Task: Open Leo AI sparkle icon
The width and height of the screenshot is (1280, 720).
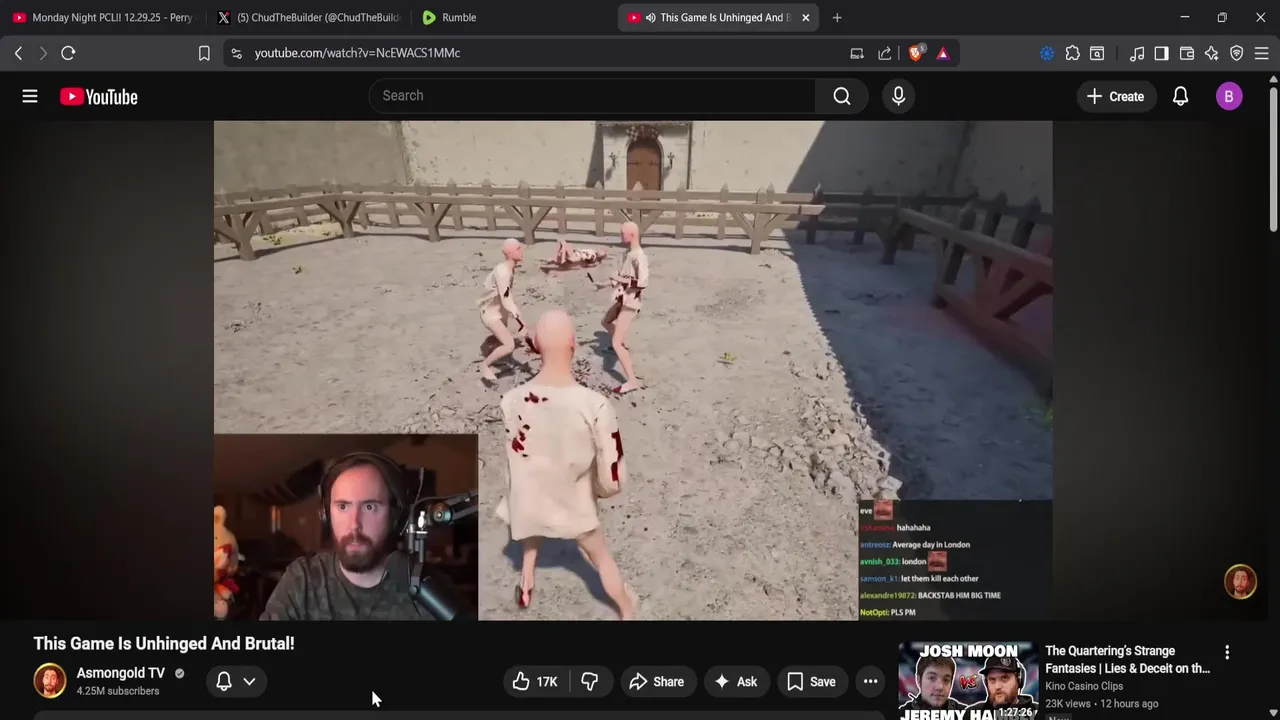Action: tap(1212, 53)
